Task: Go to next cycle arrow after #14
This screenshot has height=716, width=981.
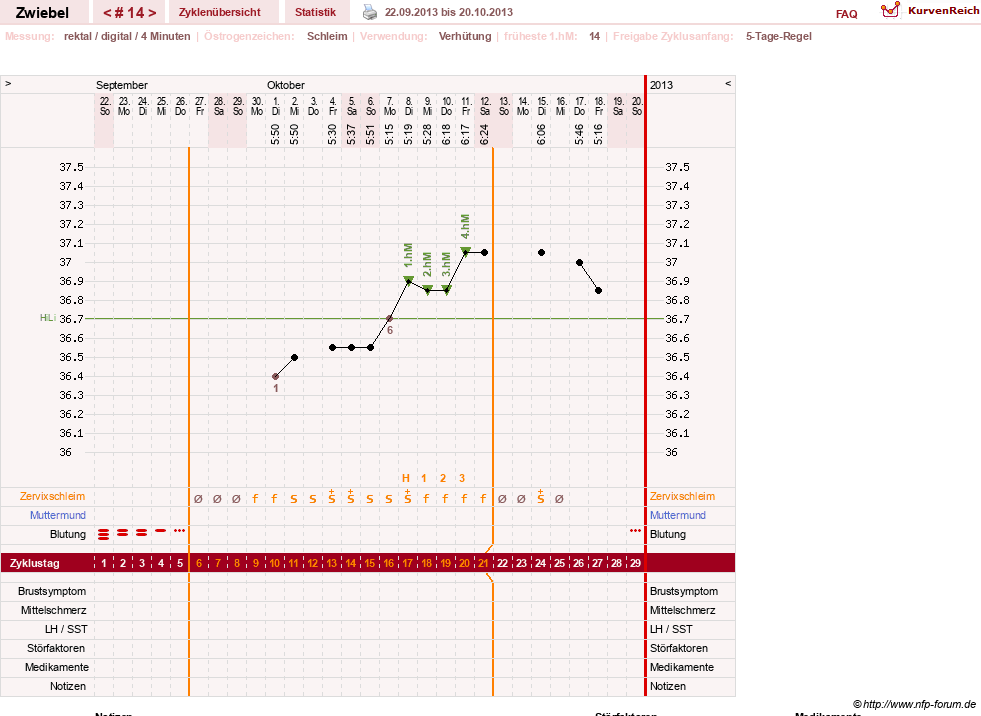Action: (152, 13)
